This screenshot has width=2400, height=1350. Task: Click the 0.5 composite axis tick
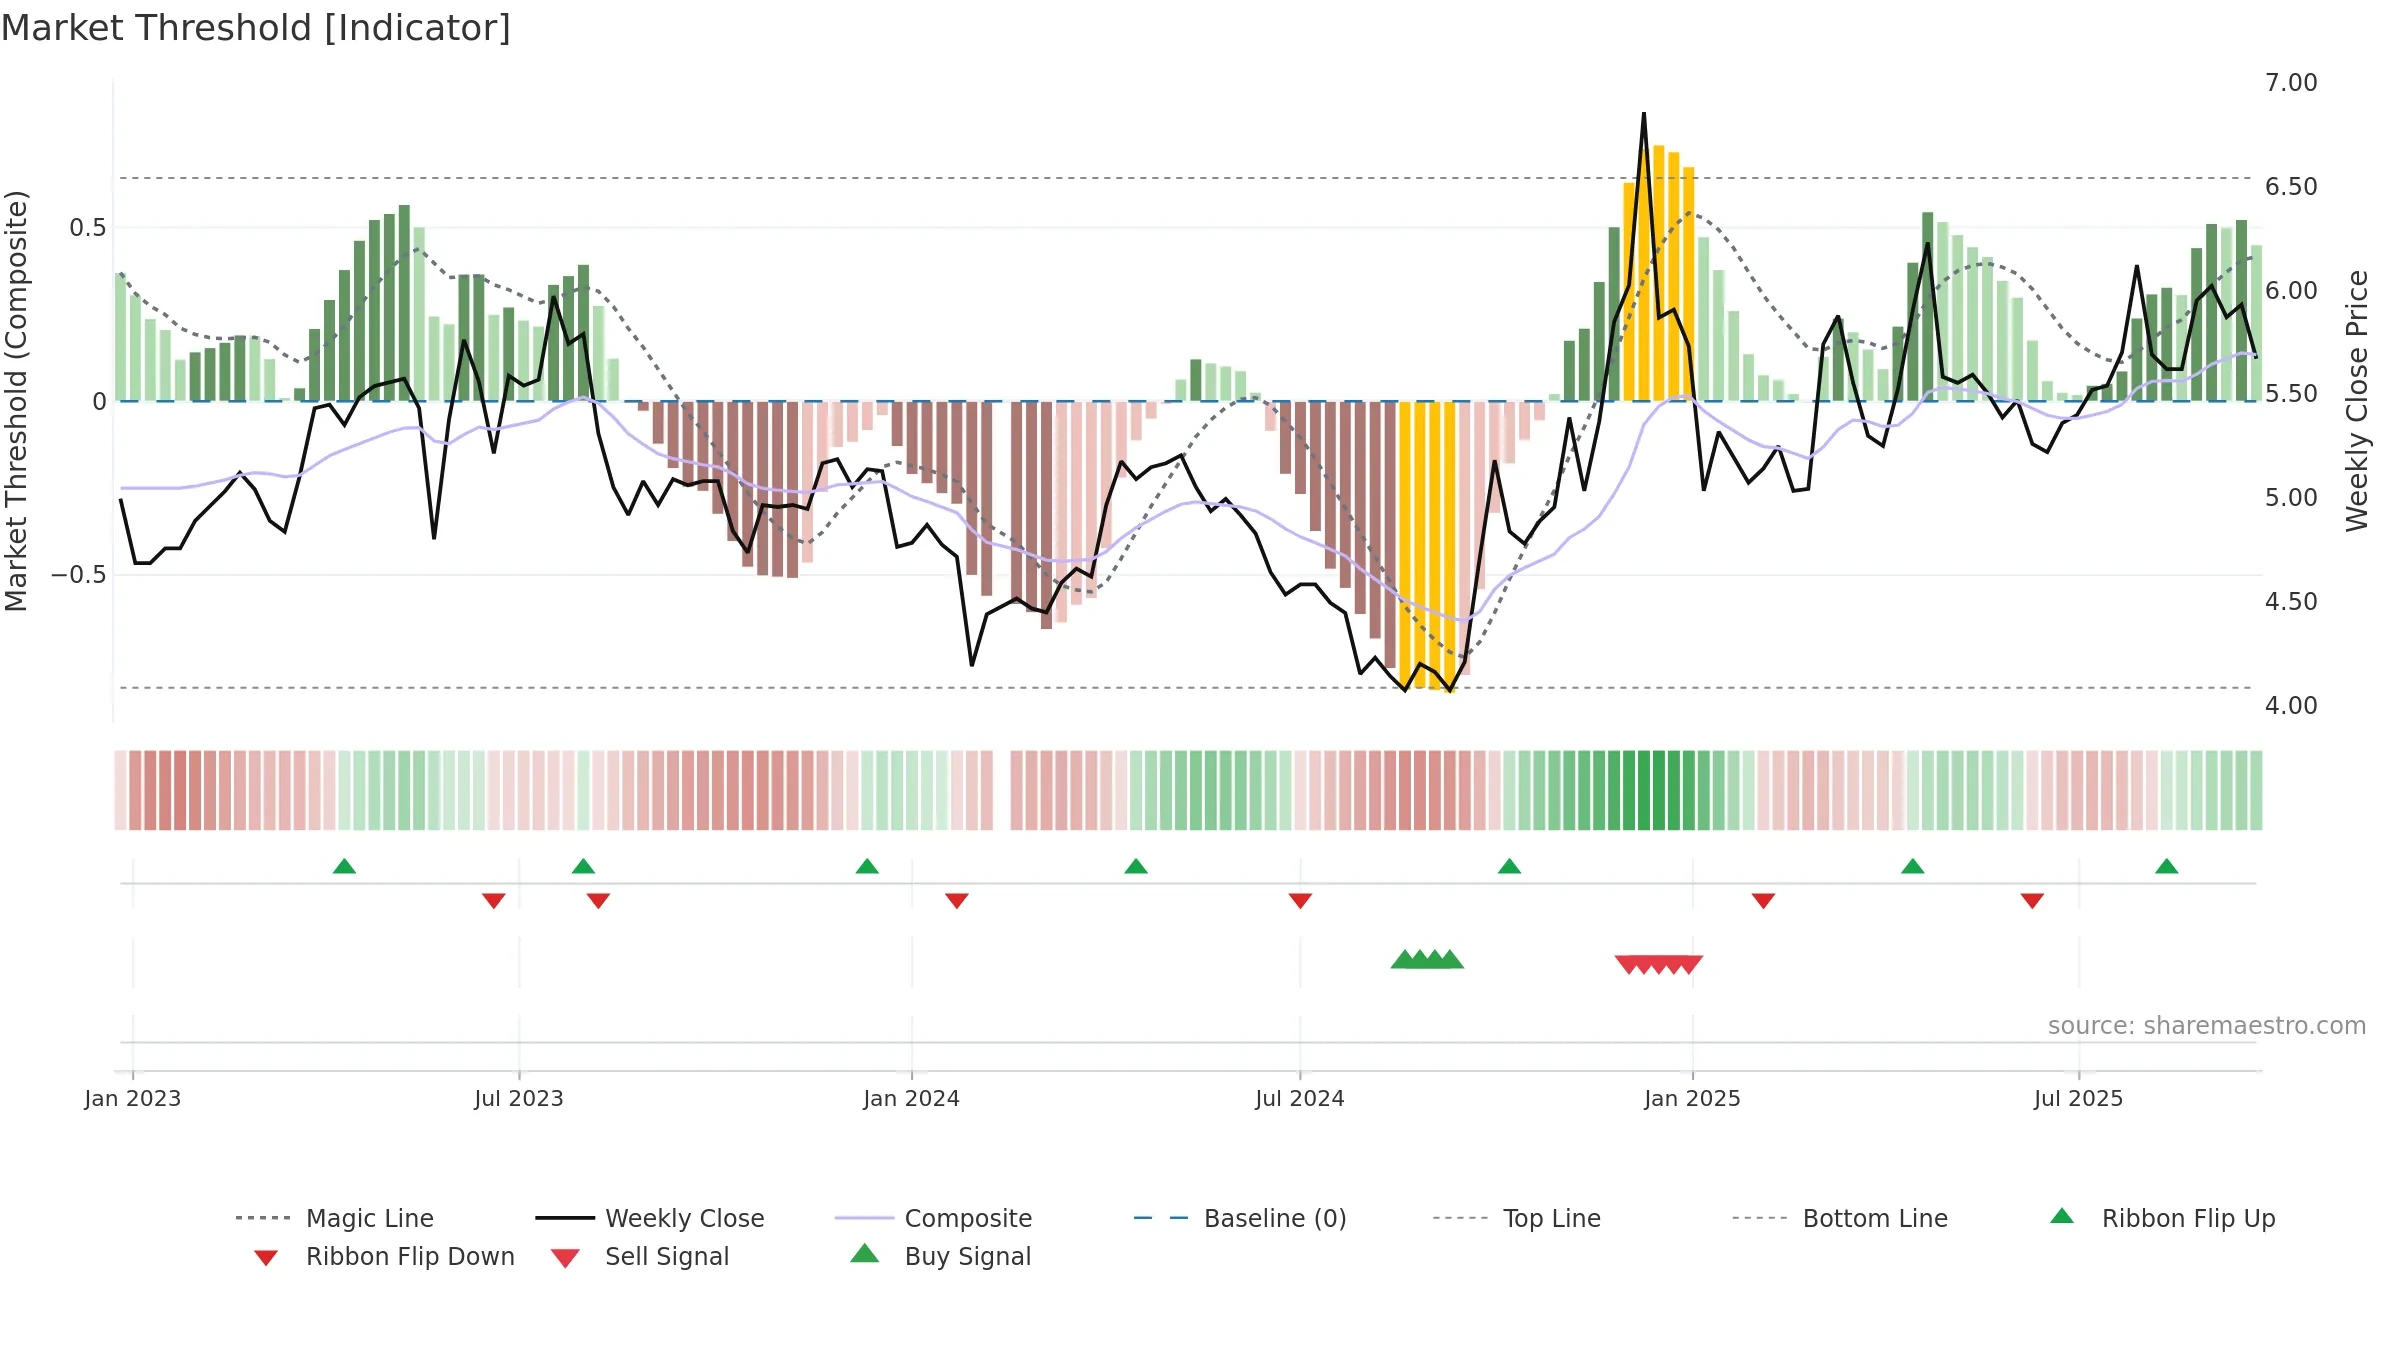click(x=87, y=228)
